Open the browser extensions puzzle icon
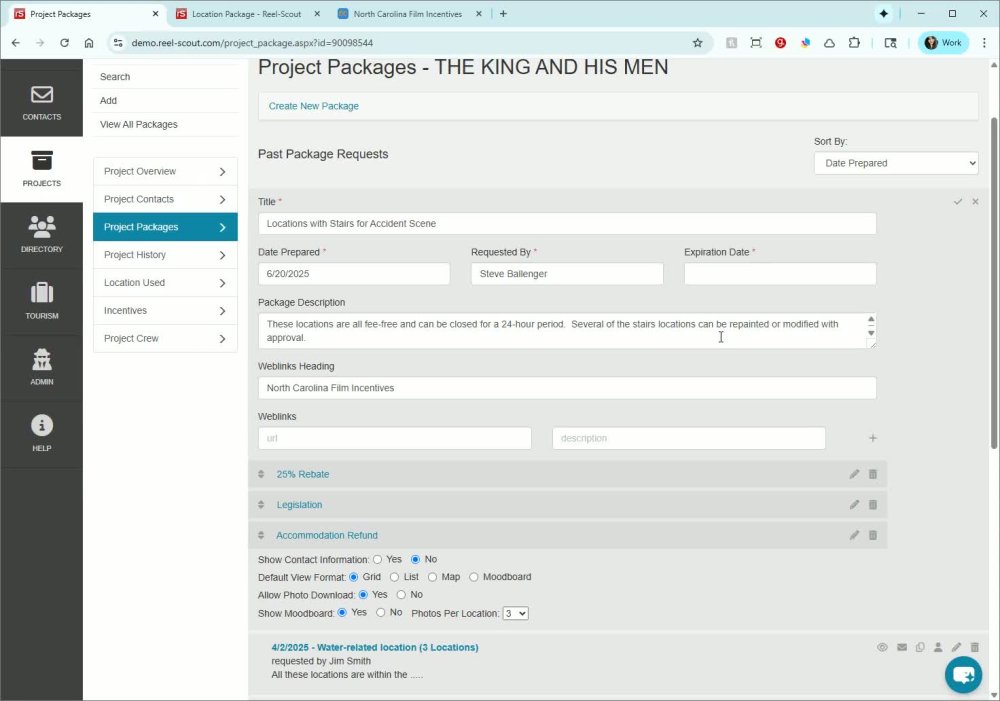The image size is (1000, 701). [x=854, y=43]
